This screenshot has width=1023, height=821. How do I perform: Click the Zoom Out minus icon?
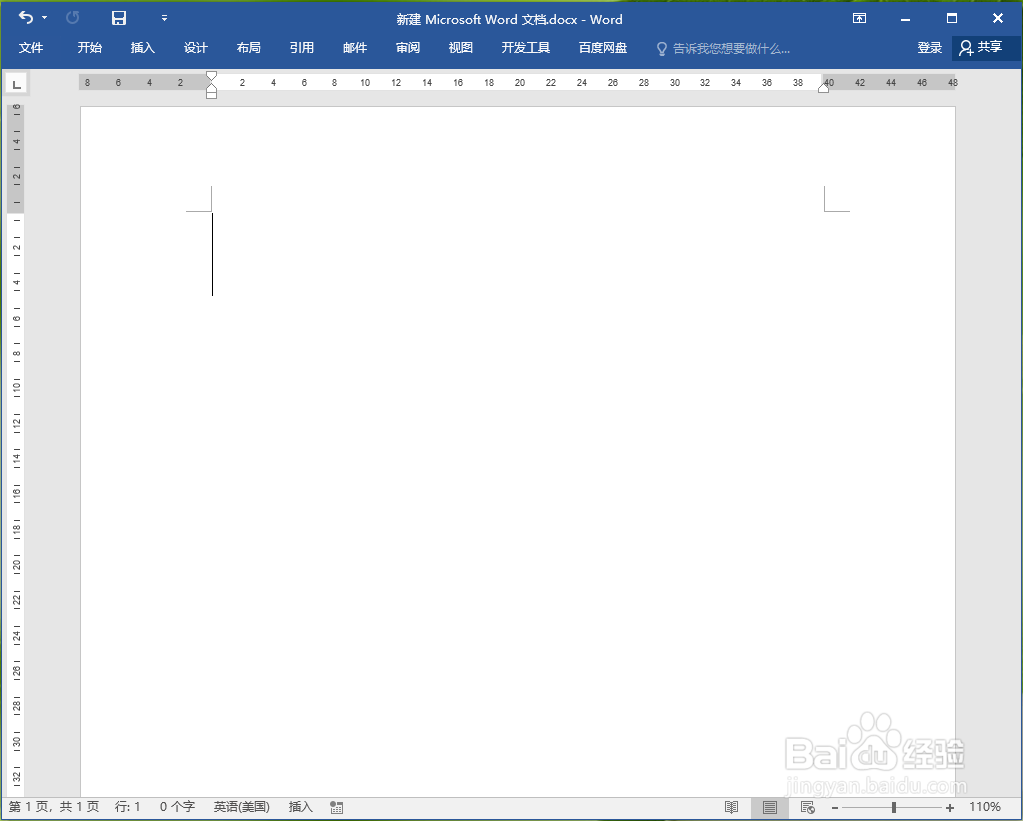tap(835, 807)
